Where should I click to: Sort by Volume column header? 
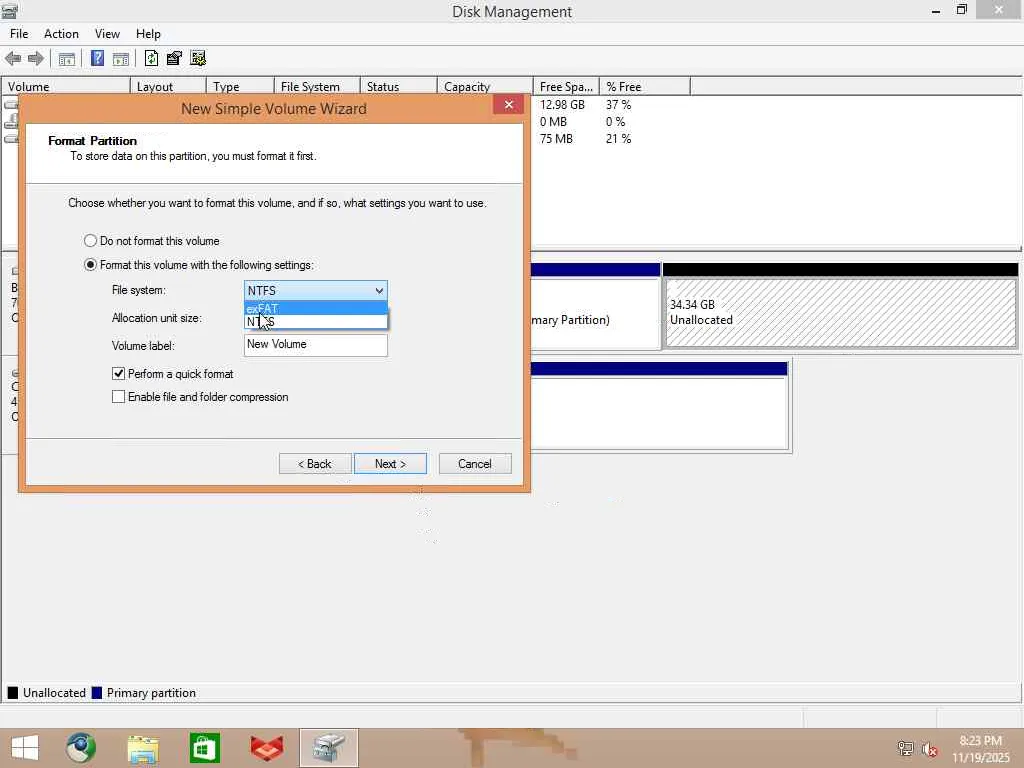point(66,86)
